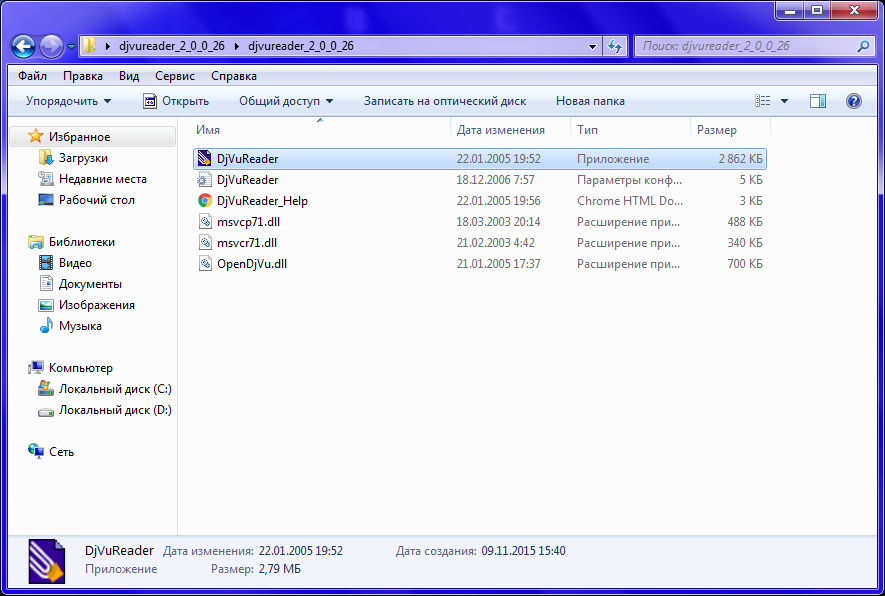Sort by Дата изменения column
The width and height of the screenshot is (885, 596).
pos(501,130)
